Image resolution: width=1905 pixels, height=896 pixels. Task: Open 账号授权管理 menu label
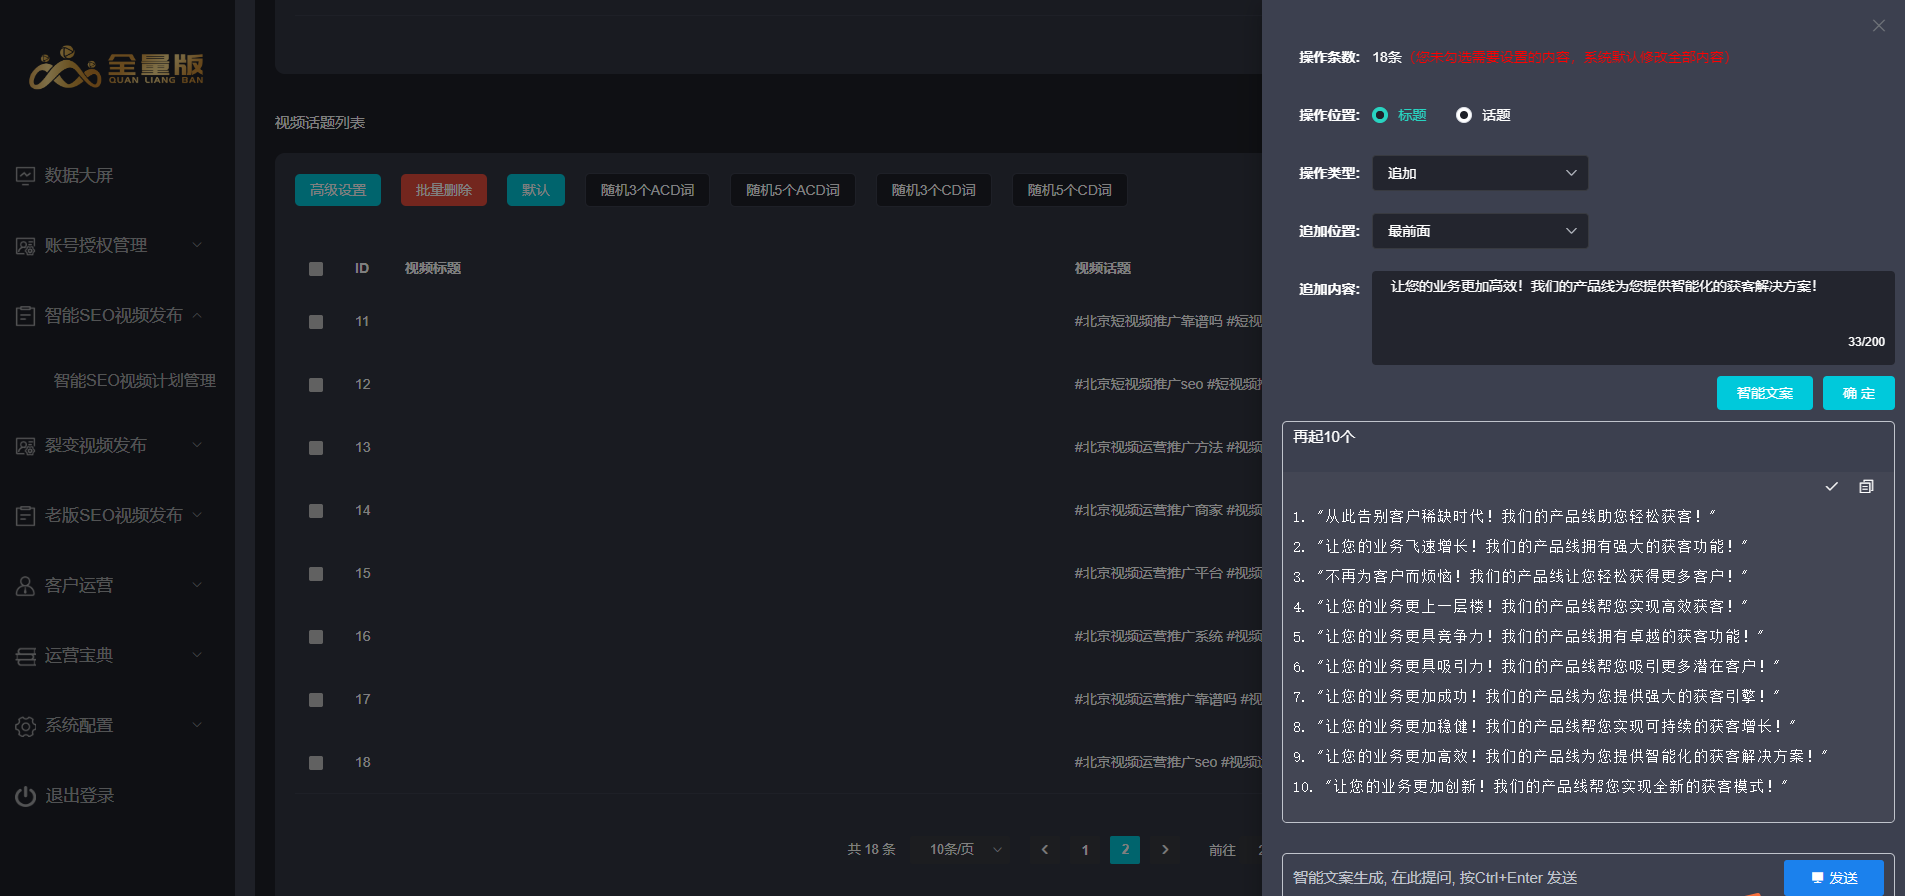click(96, 246)
